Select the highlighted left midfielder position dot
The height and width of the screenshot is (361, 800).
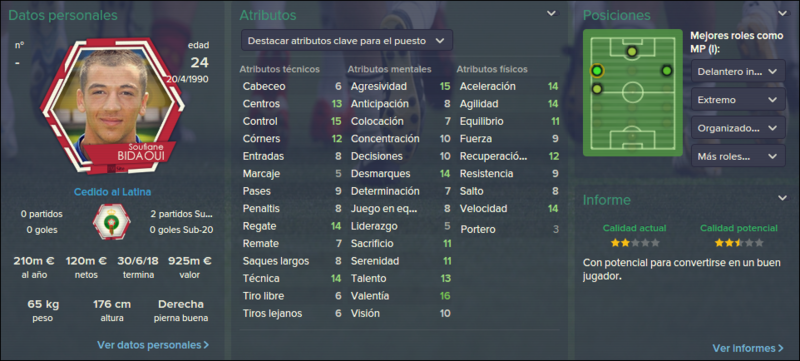pyautogui.click(x=596, y=70)
